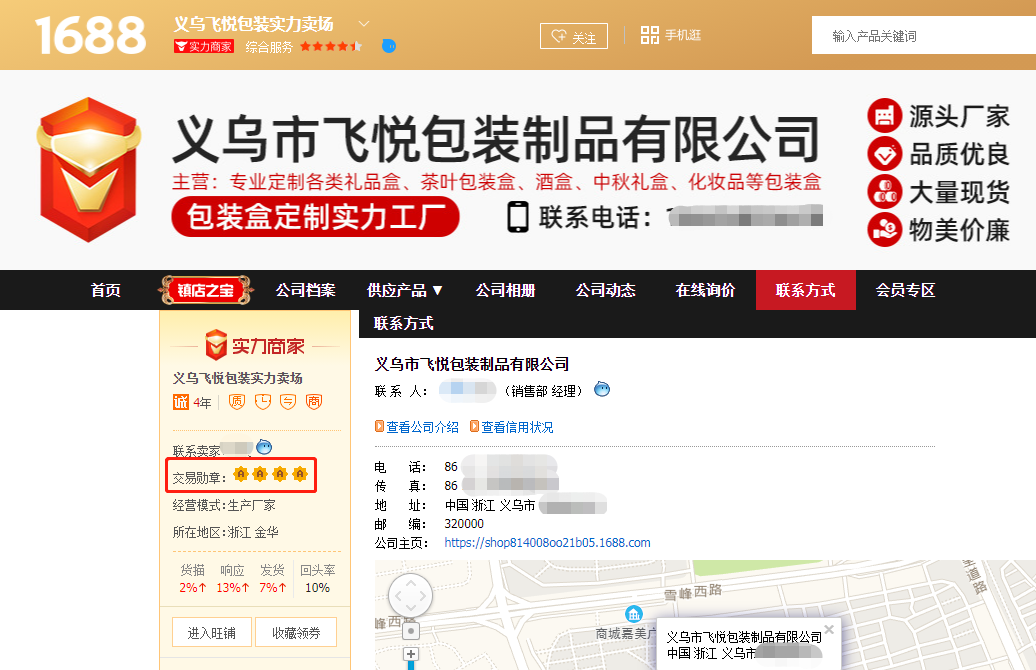Open the shop homepage URL link
The image size is (1036, 670).
548,542
